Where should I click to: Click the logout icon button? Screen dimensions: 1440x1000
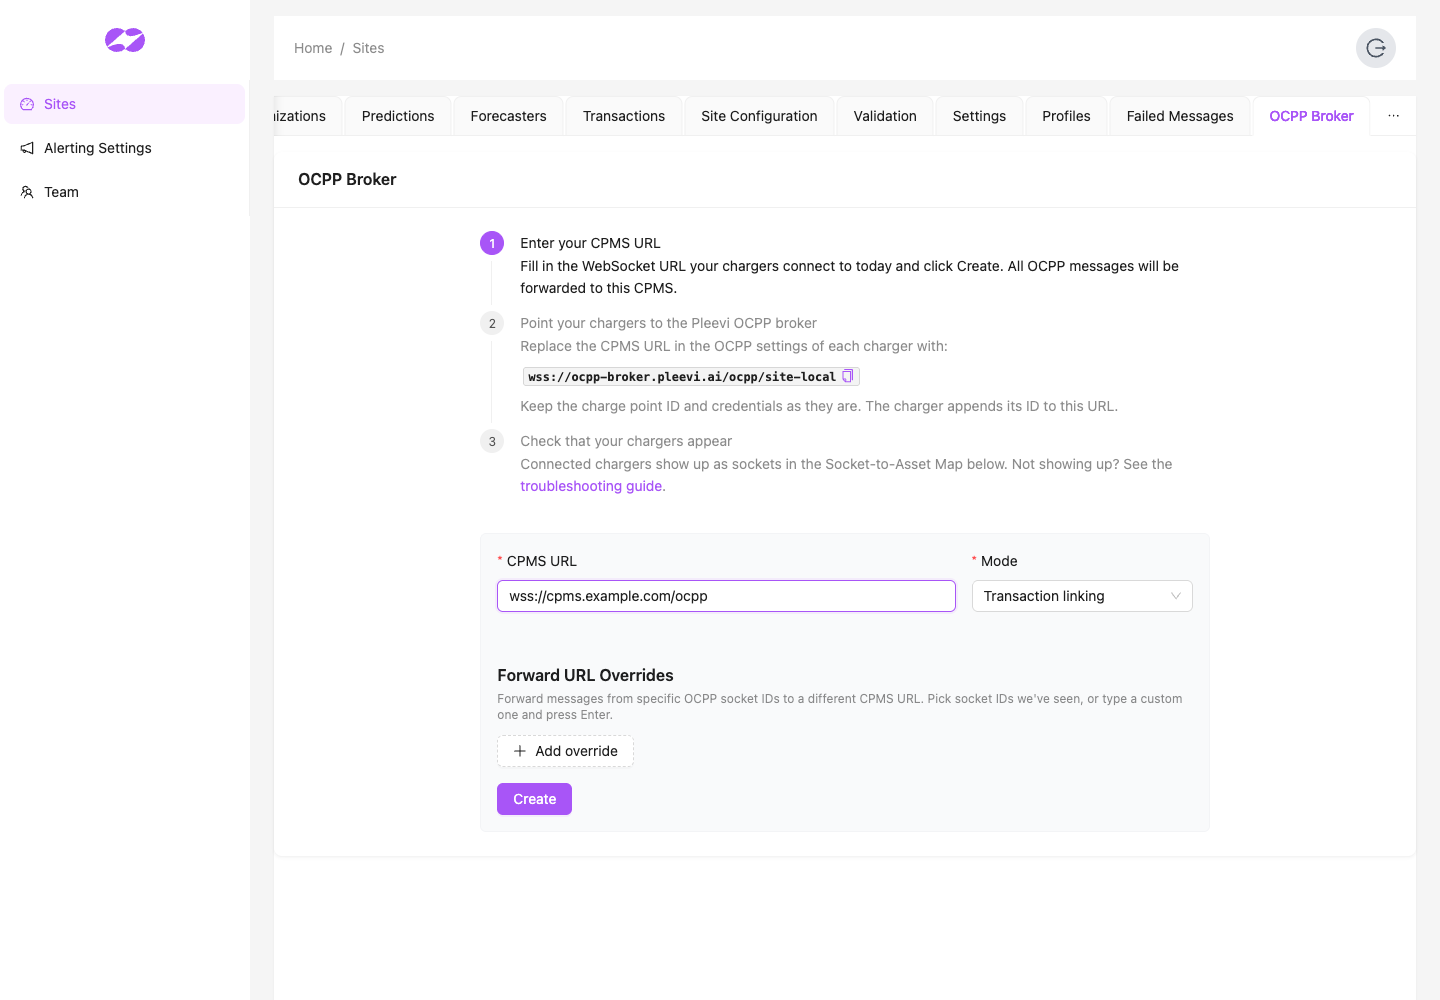(x=1376, y=48)
